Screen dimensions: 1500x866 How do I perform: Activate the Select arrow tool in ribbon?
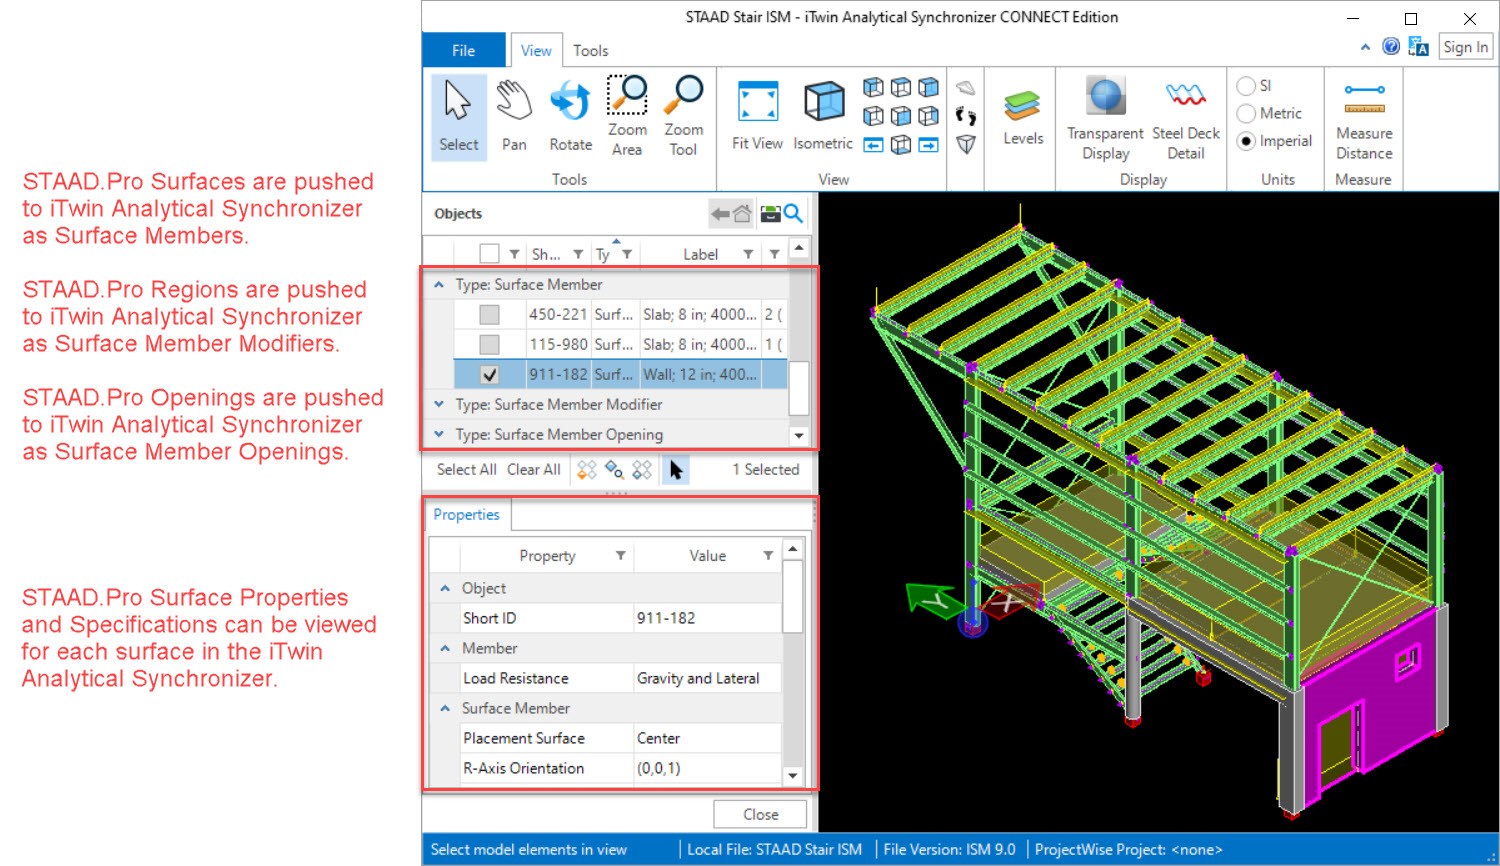point(459,117)
